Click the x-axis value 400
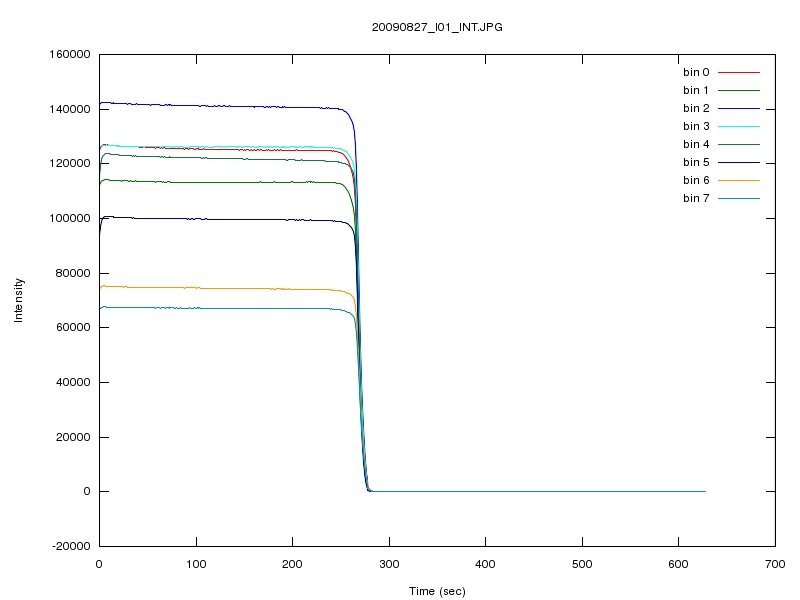The image size is (800, 600). [x=485, y=564]
